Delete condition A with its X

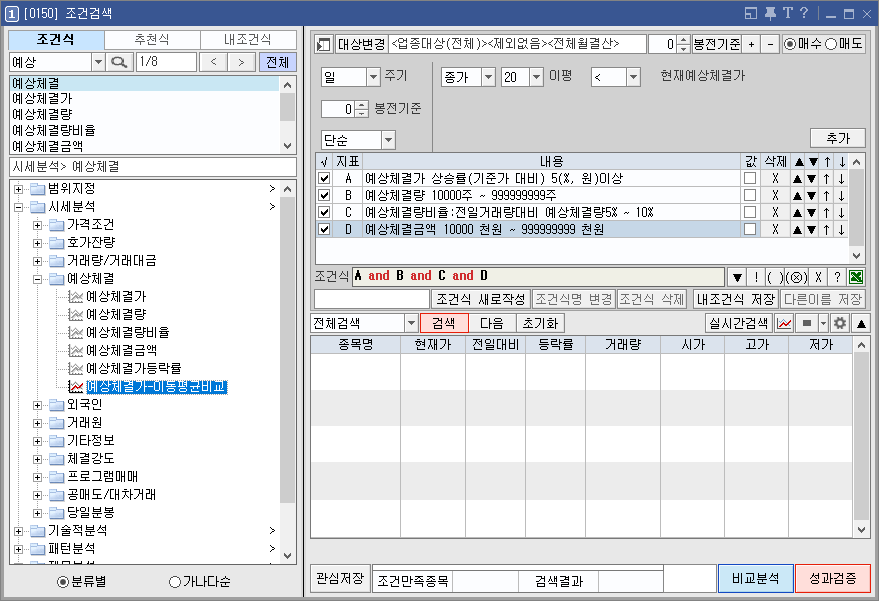point(775,179)
